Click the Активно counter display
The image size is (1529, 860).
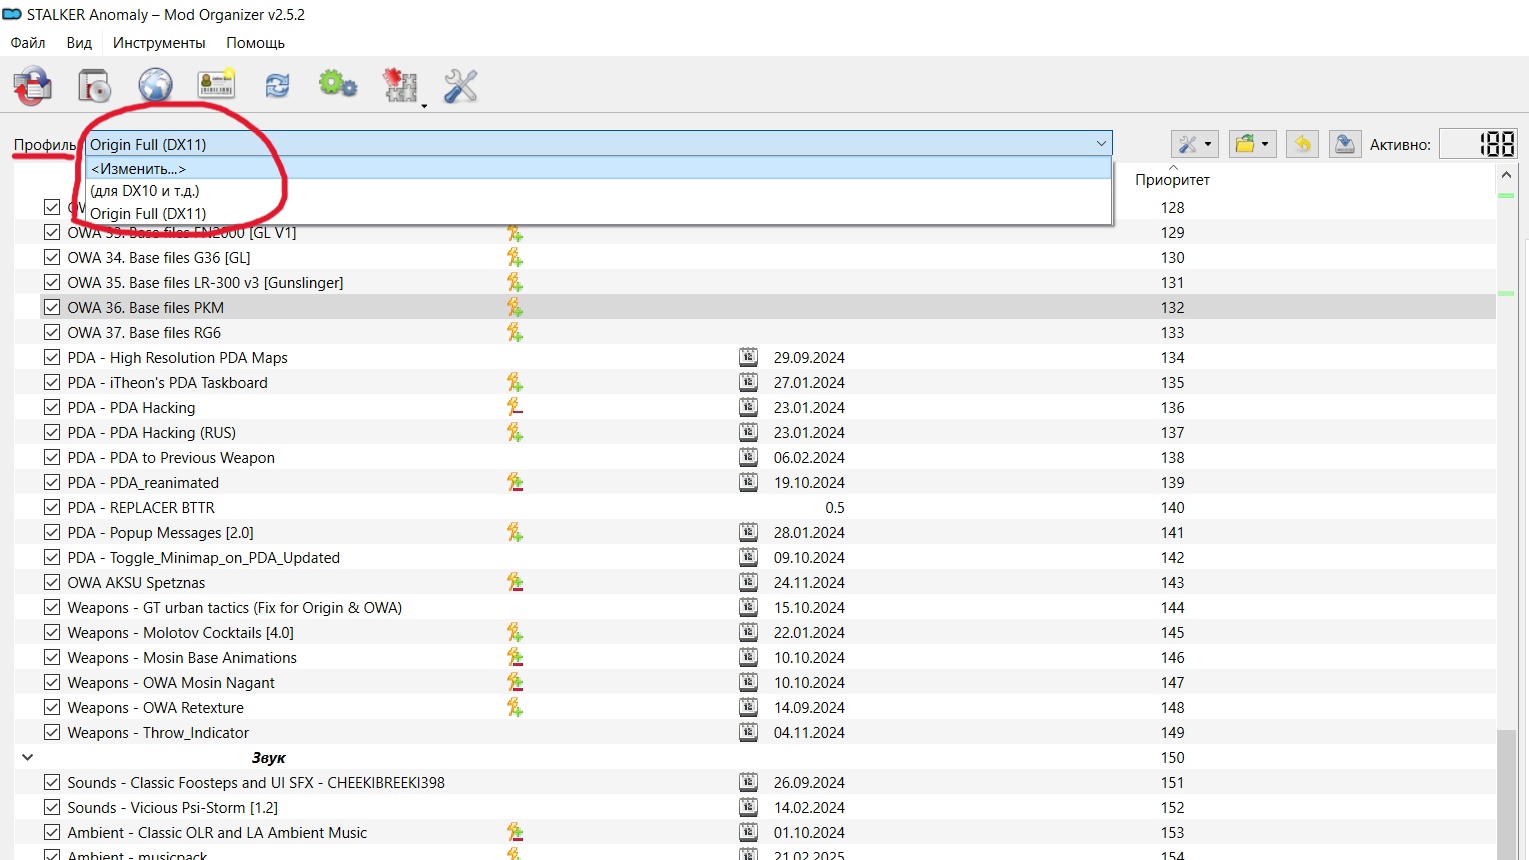(1479, 144)
